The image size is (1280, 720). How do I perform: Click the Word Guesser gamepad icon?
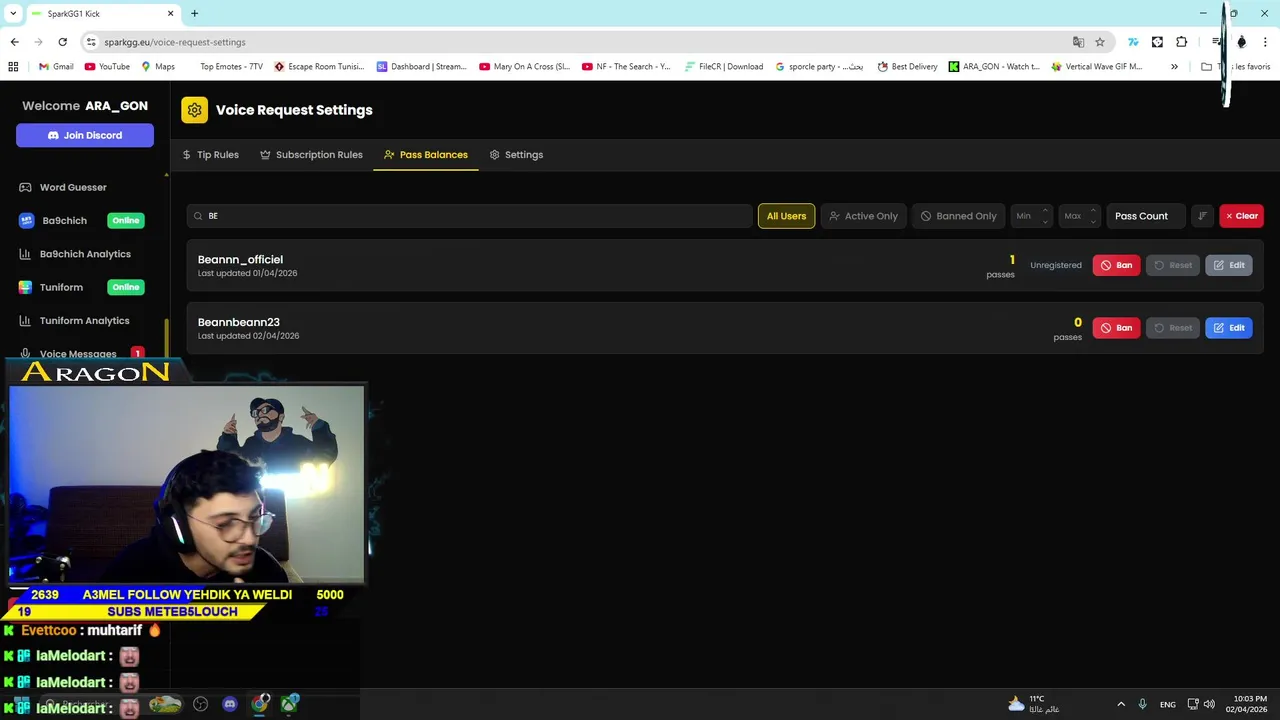coord(26,187)
